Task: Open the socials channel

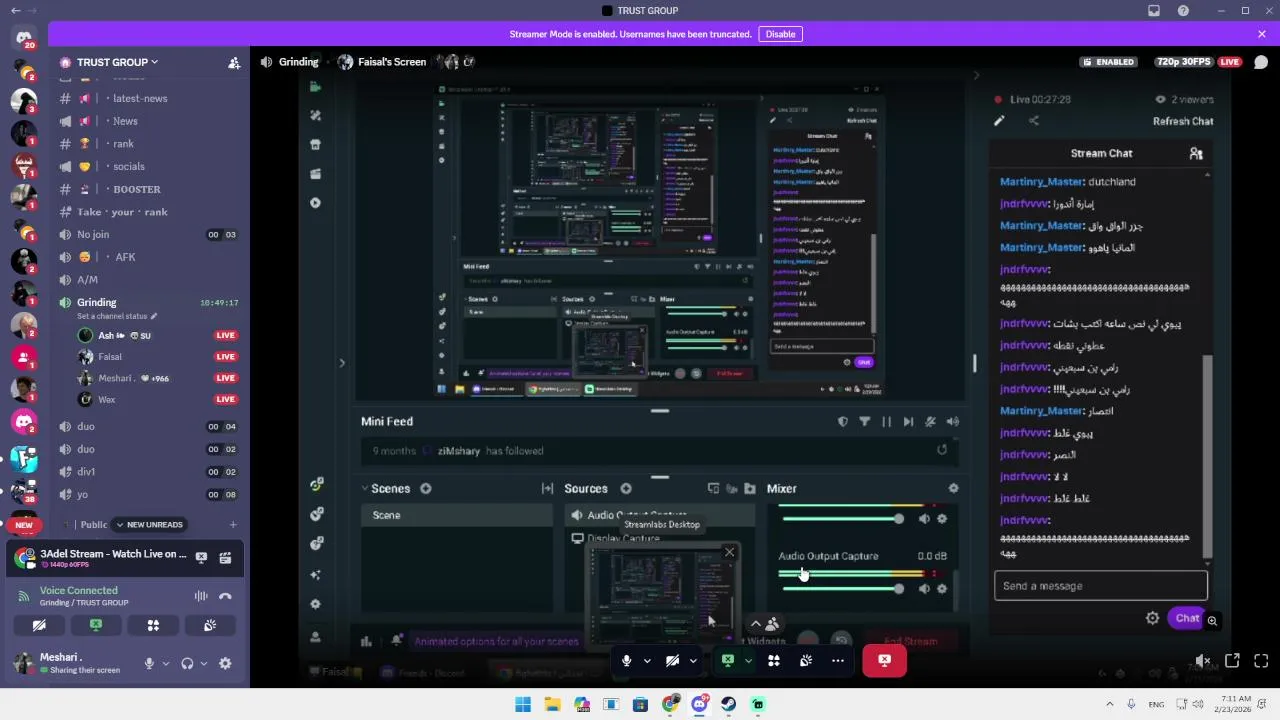Action: click(x=129, y=166)
